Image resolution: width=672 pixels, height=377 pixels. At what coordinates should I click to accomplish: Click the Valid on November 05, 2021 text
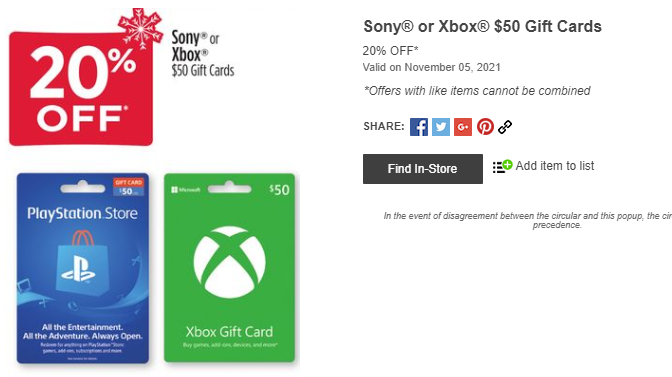point(432,67)
